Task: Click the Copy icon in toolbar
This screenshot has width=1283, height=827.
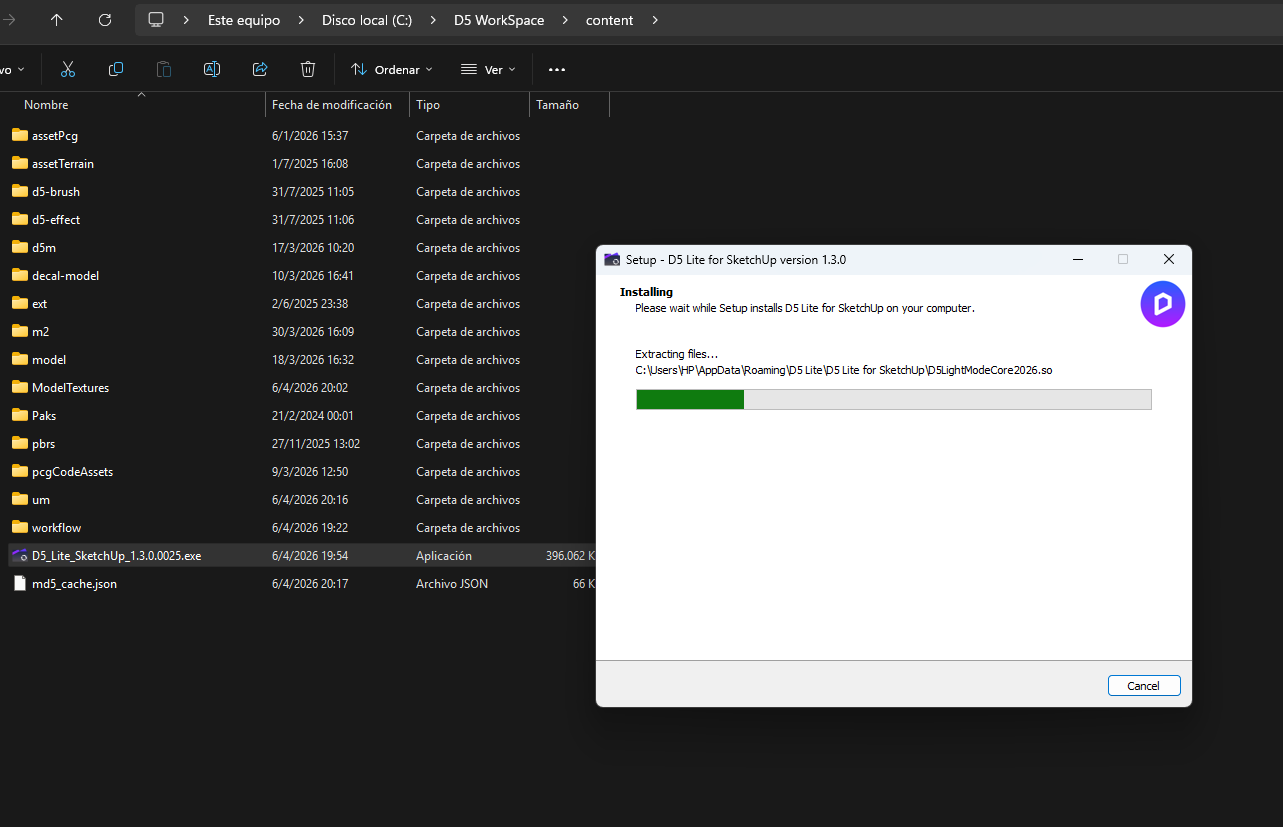Action: [116, 69]
